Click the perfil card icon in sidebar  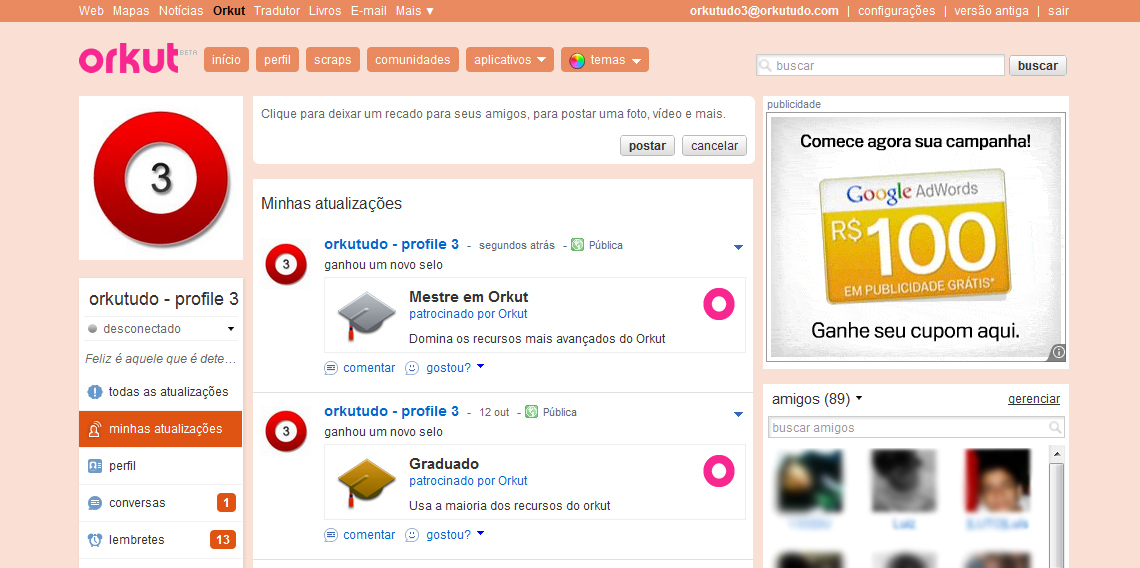(95, 466)
